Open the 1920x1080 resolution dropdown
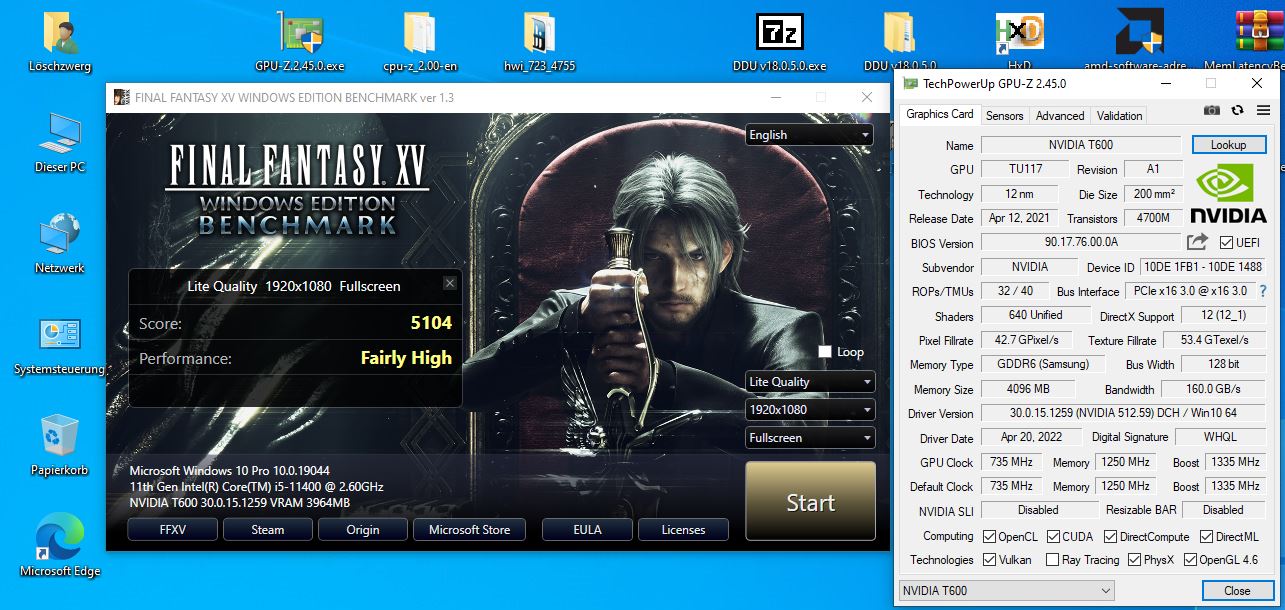Screen dimensions: 1285x610 [x=810, y=410]
